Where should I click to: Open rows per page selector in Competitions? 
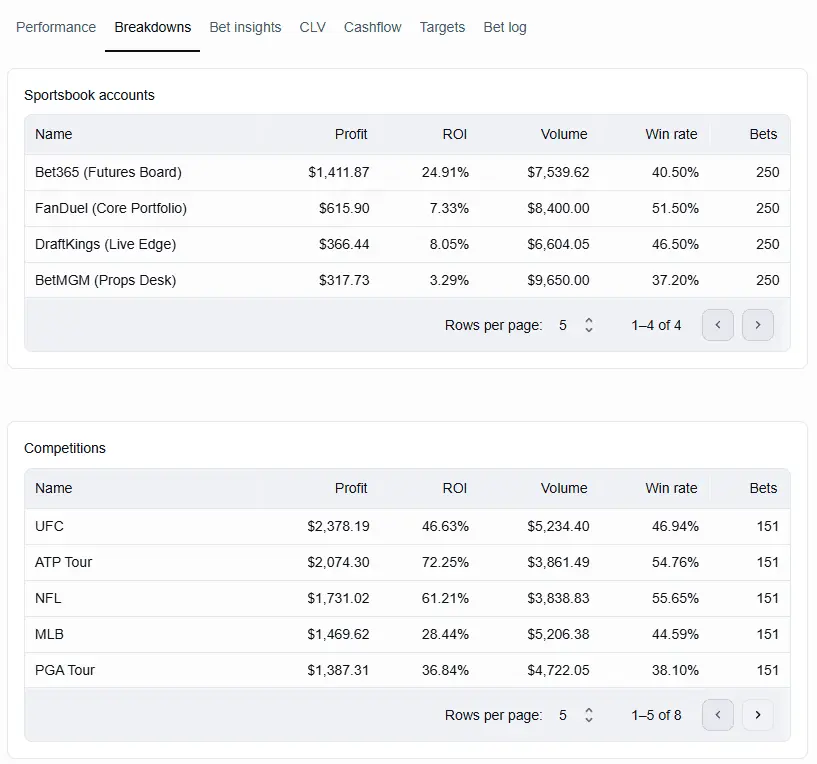click(576, 715)
